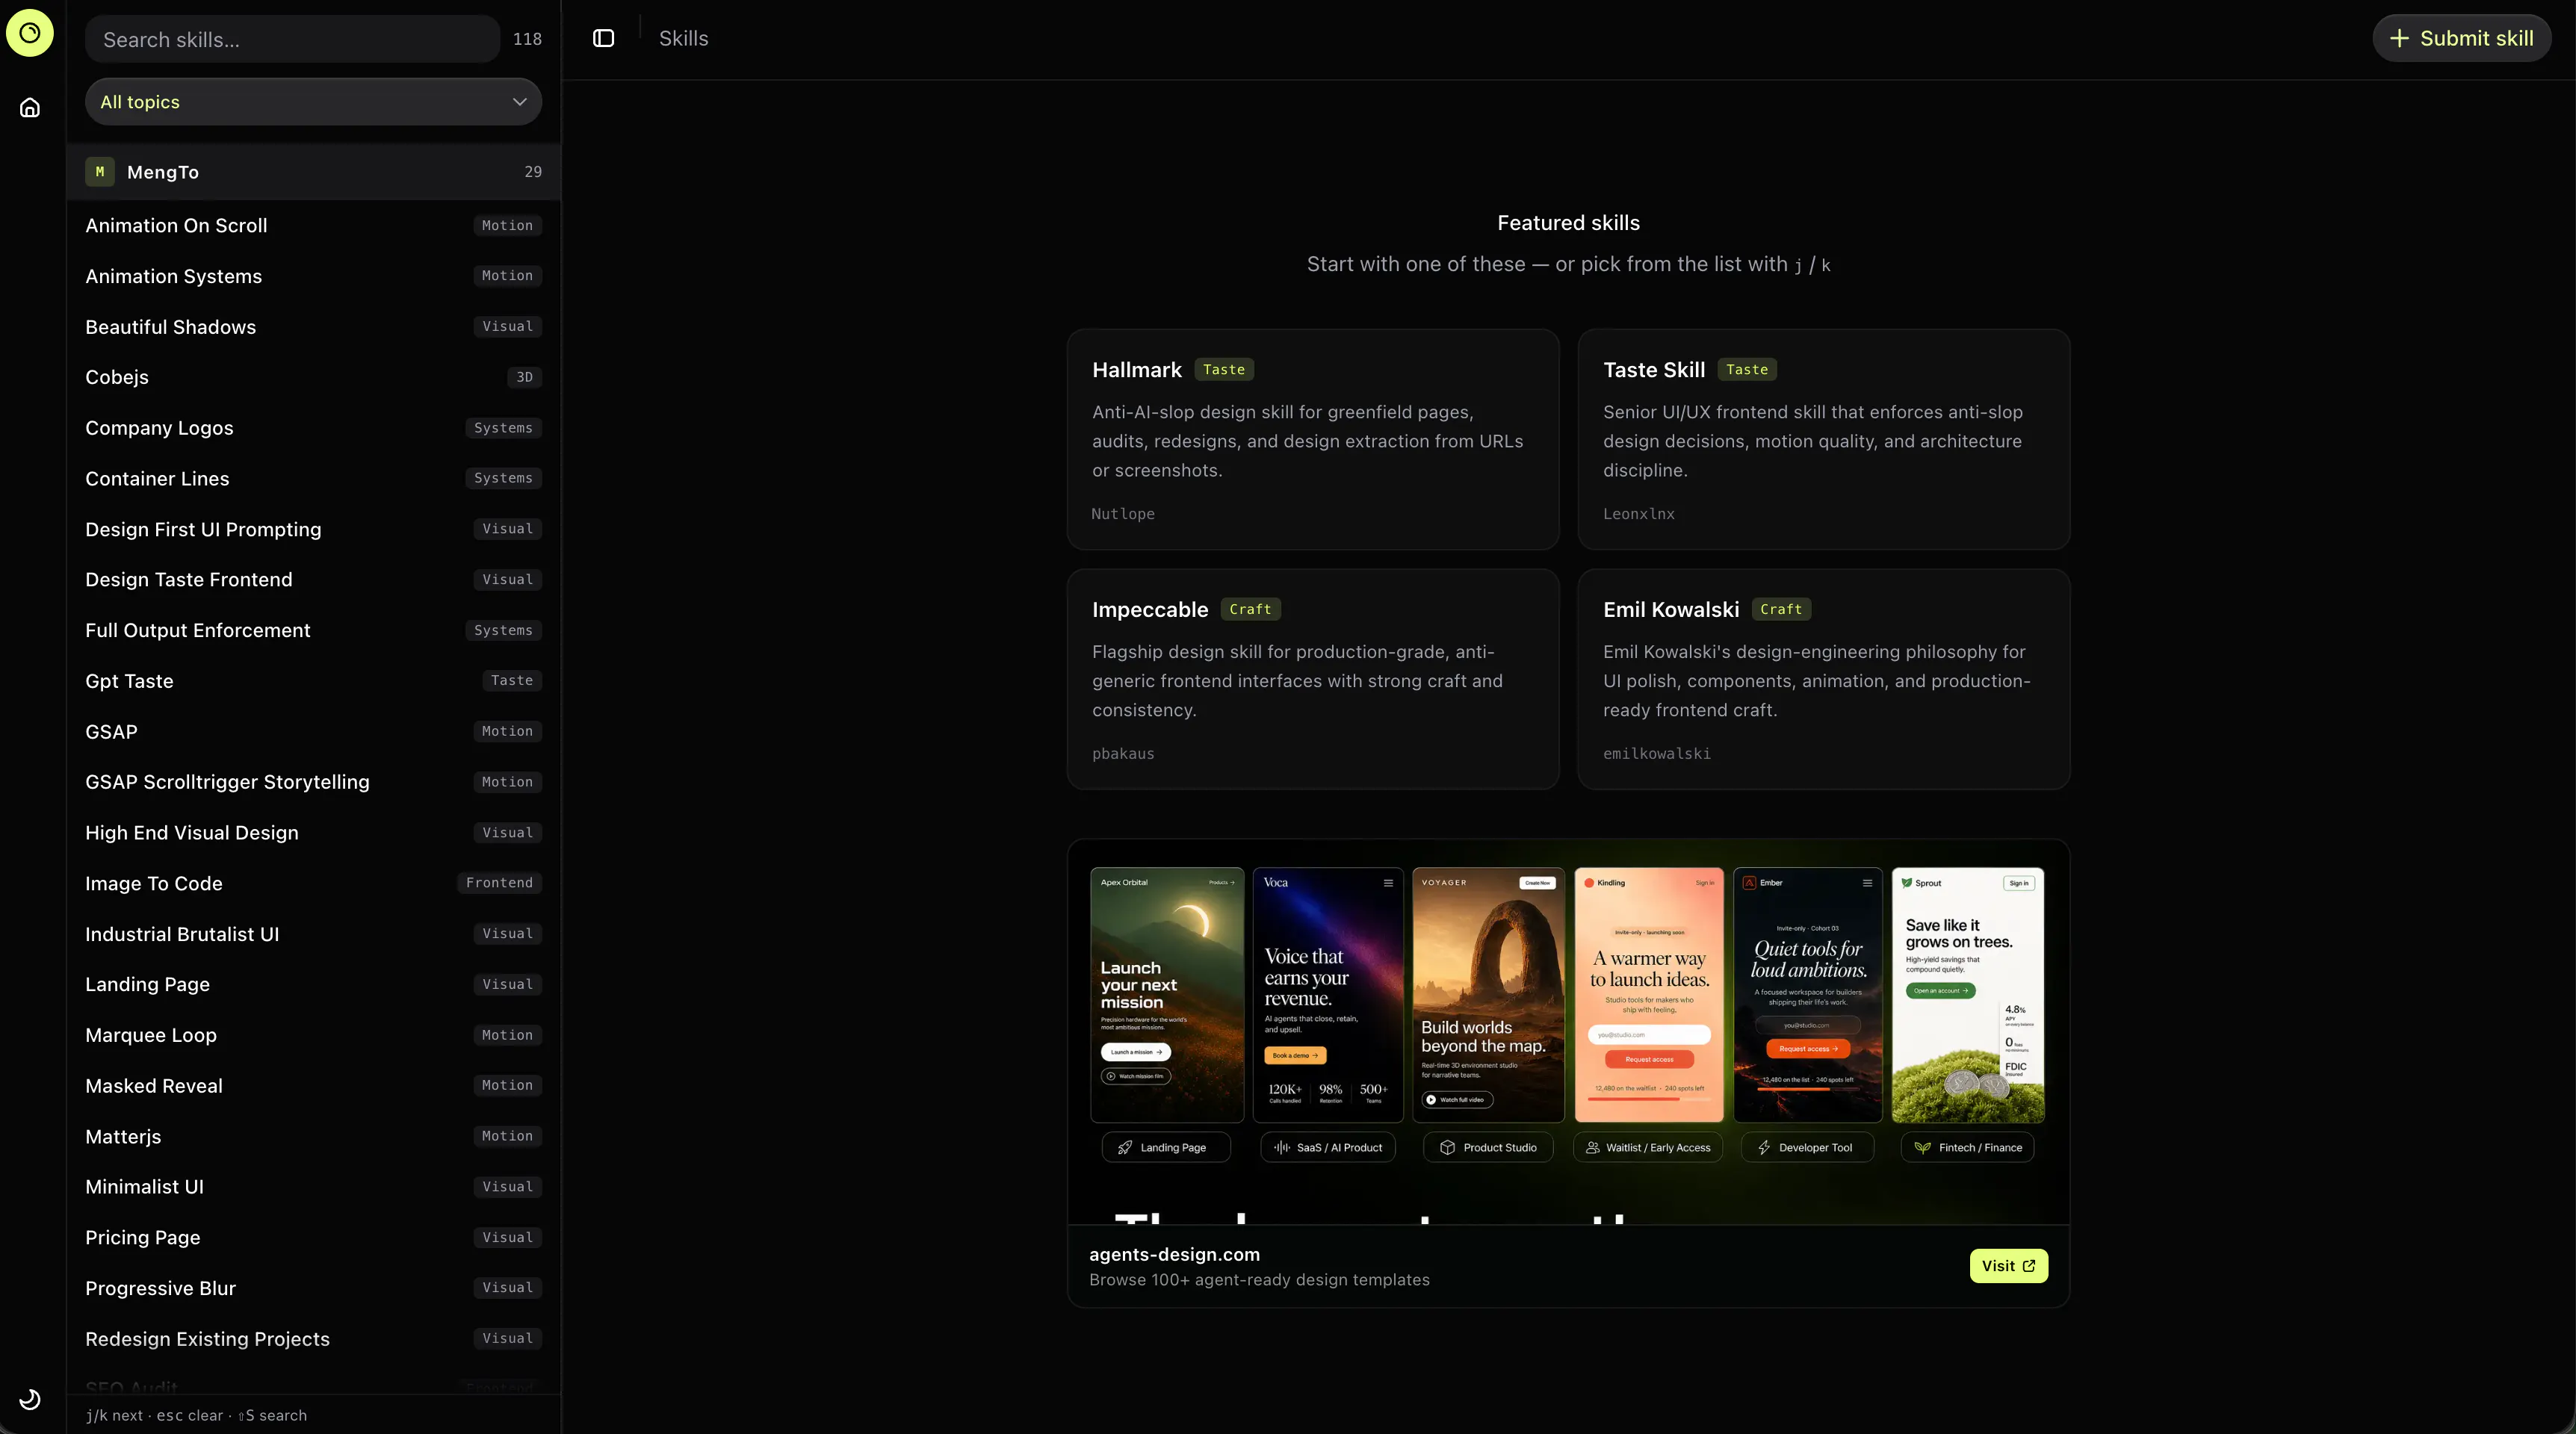Open Design First UI Prompting
Image resolution: width=2576 pixels, height=1434 pixels.
click(313, 529)
